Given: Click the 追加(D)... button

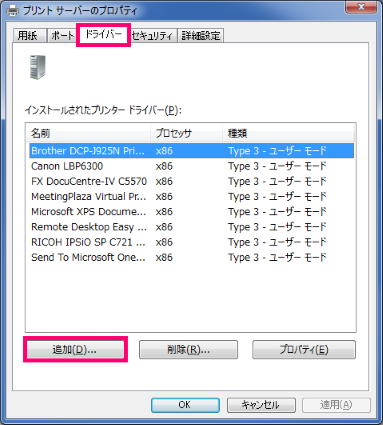Looking at the screenshot, I should coord(75,350).
